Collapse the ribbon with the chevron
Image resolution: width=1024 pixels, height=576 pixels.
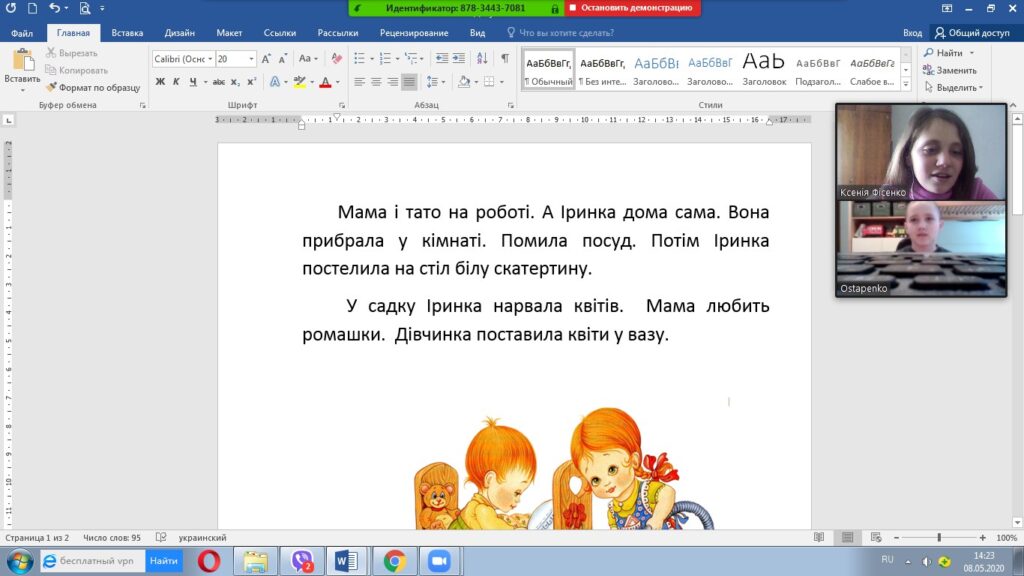pyautogui.click(x=1013, y=105)
